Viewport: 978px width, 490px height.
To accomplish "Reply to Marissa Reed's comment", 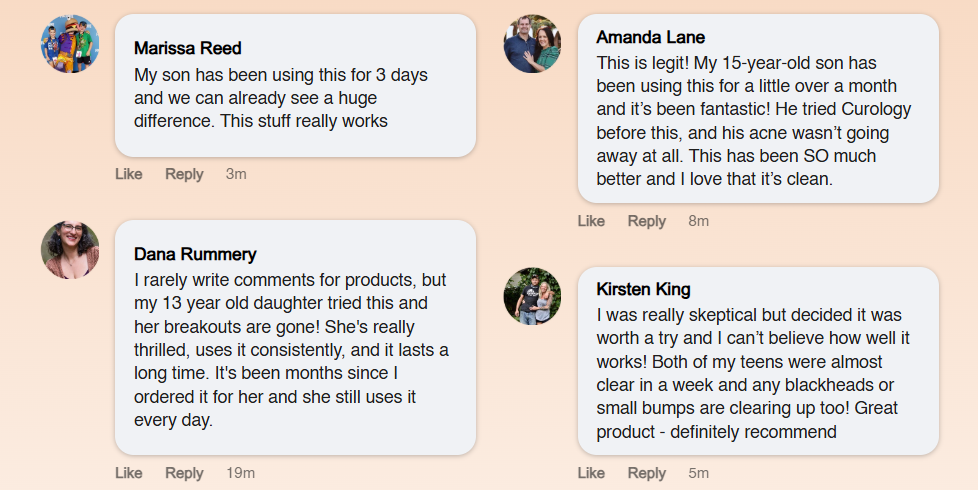I will (184, 174).
